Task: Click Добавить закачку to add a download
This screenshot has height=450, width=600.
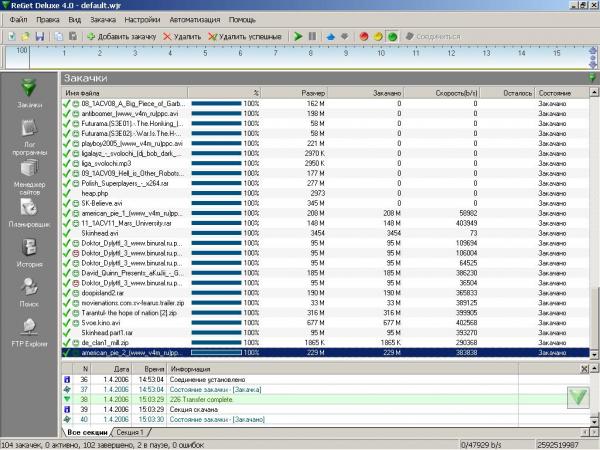Action: pos(122,36)
